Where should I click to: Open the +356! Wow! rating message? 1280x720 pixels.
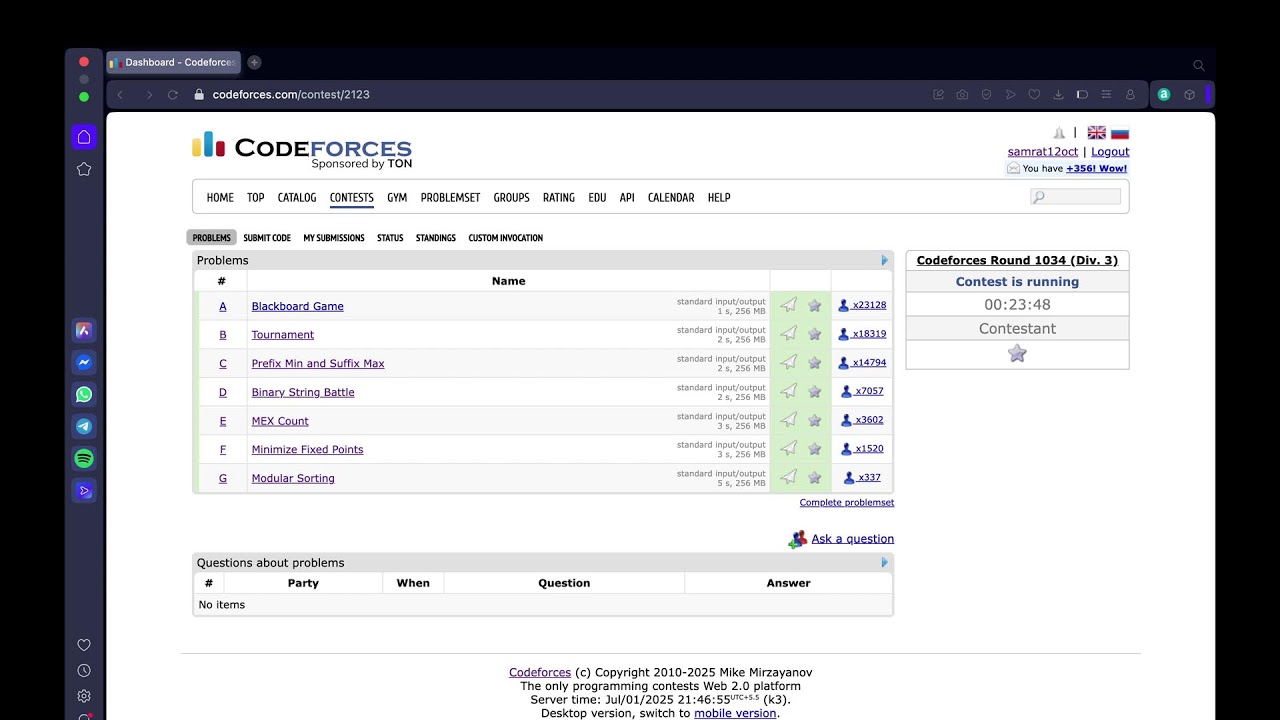pyautogui.click(x=1096, y=169)
